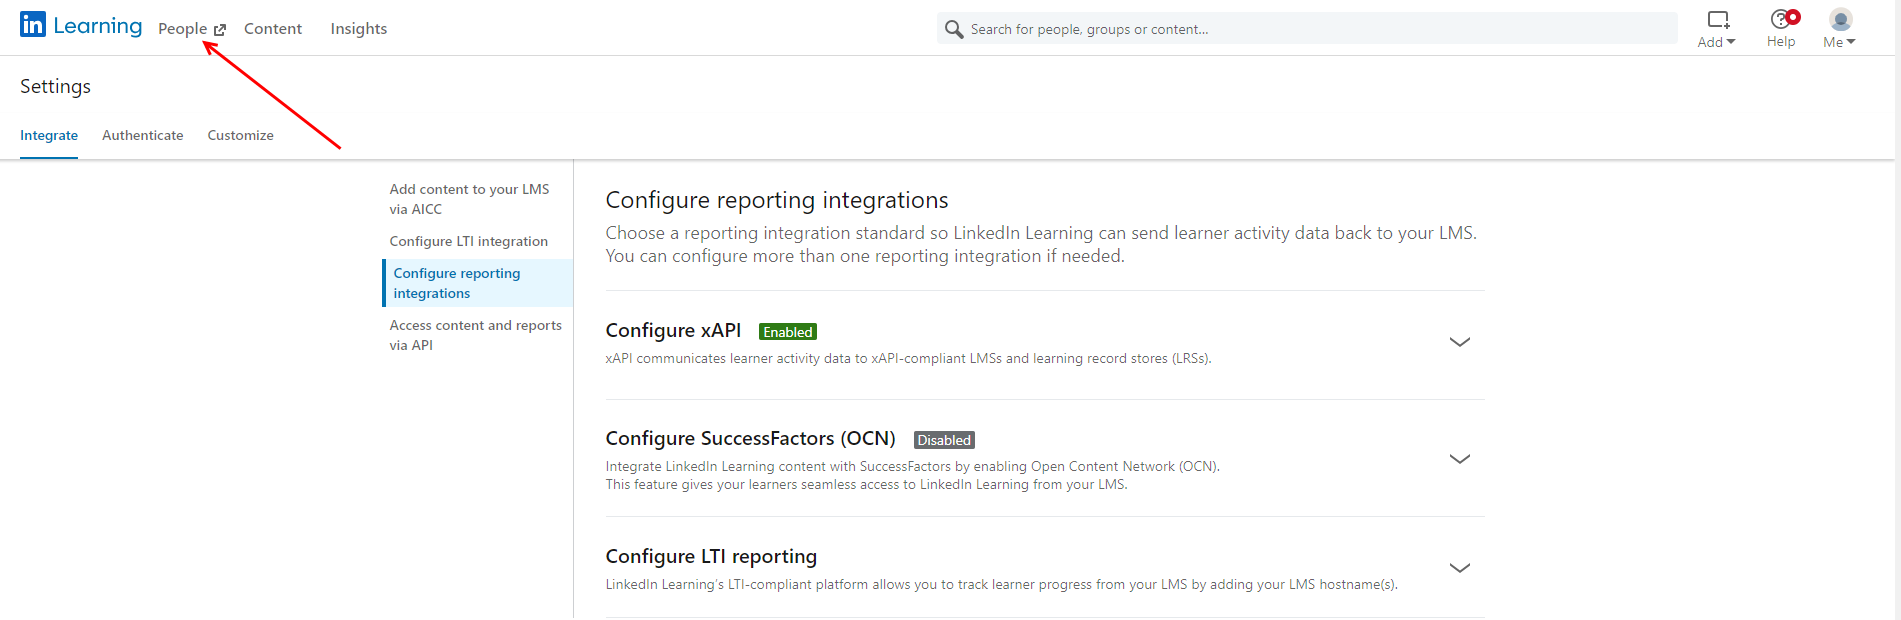Click the Disabled status badge
The image size is (1901, 620).
[944, 440]
